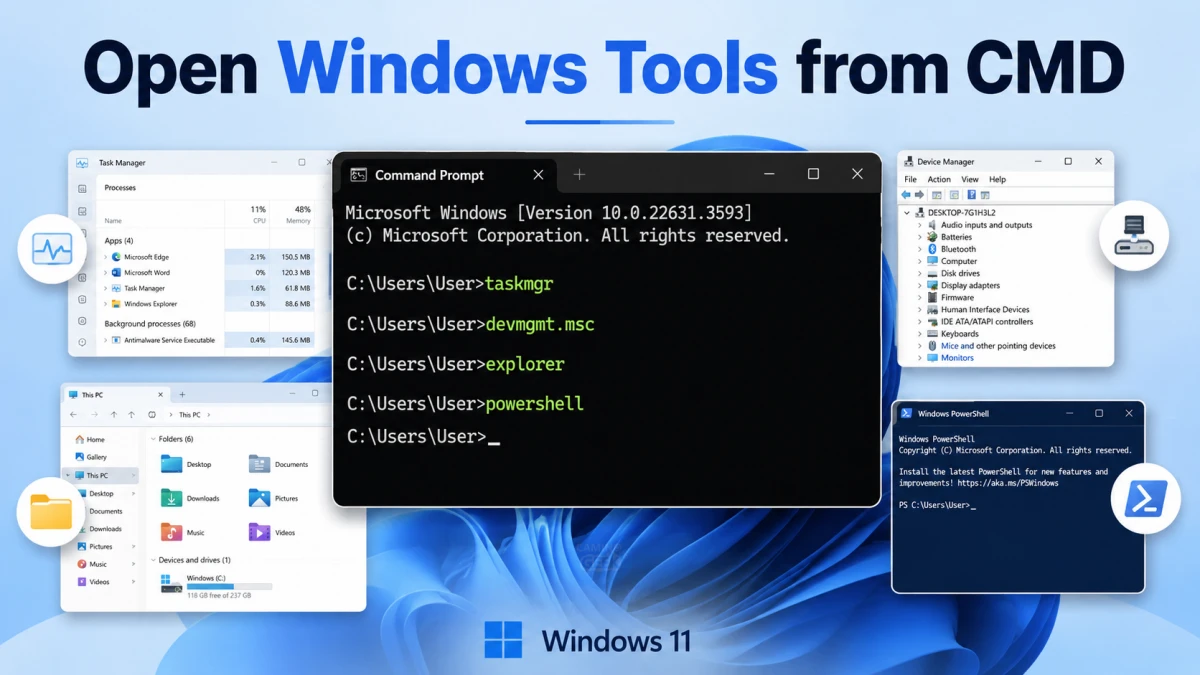Select the This PC tab in File Explorer
This screenshot has width=1200, height=675.
(115, 395)
